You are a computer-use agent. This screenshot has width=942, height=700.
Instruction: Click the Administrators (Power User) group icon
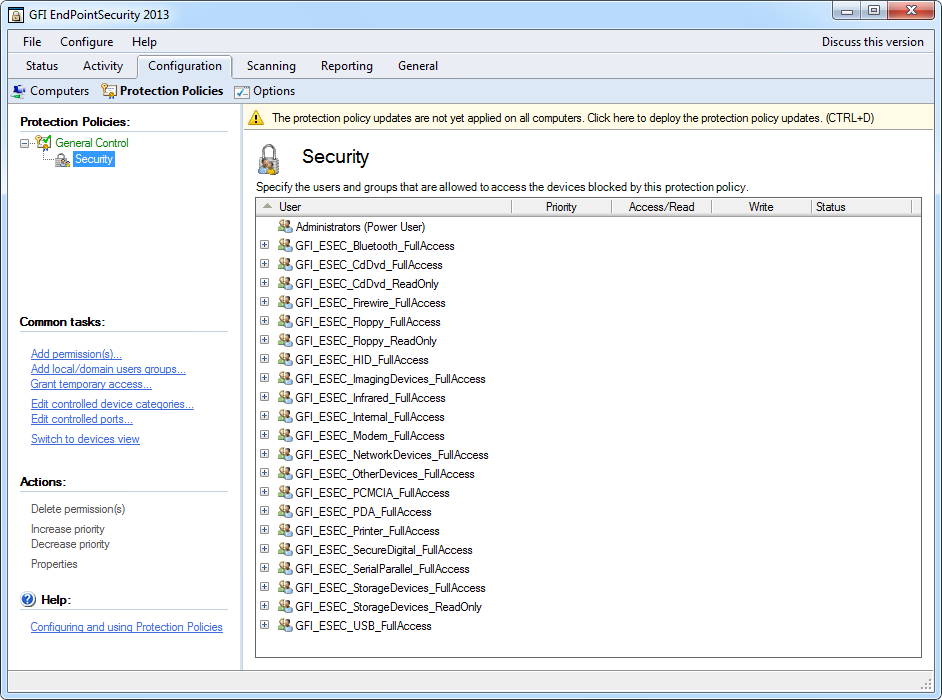click(285, 227)
